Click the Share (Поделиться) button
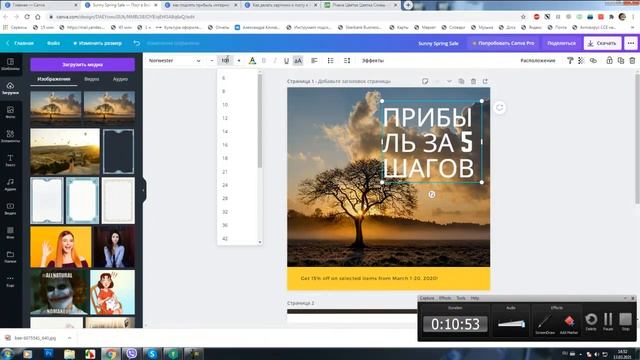The height and width of the screenshot is (360, 640). tap(561, 43)
